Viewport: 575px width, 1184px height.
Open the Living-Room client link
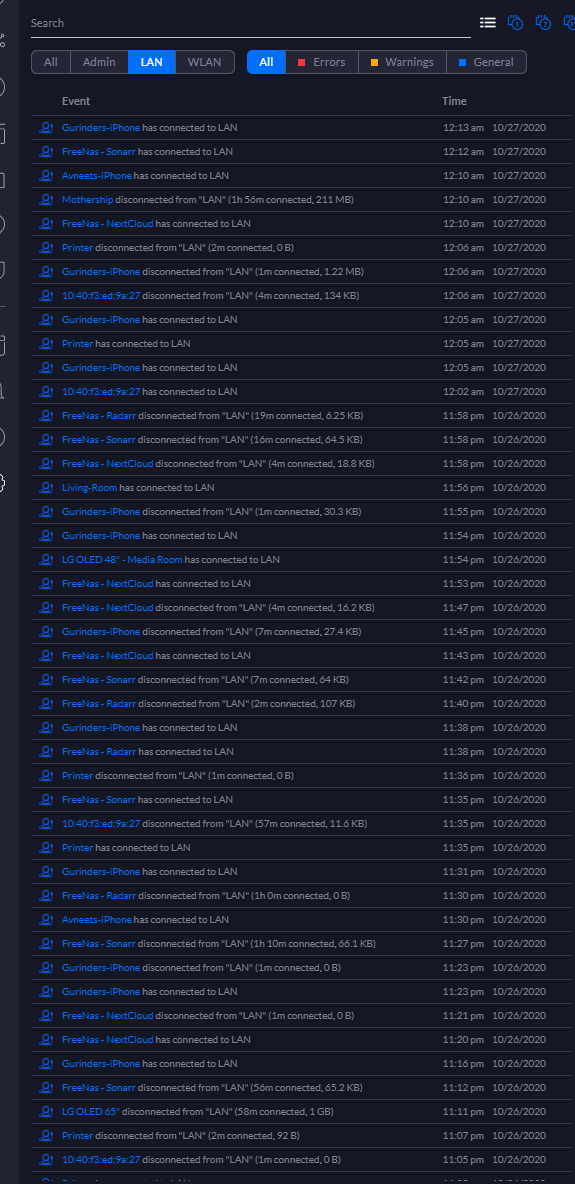click(x=89, y=488)
